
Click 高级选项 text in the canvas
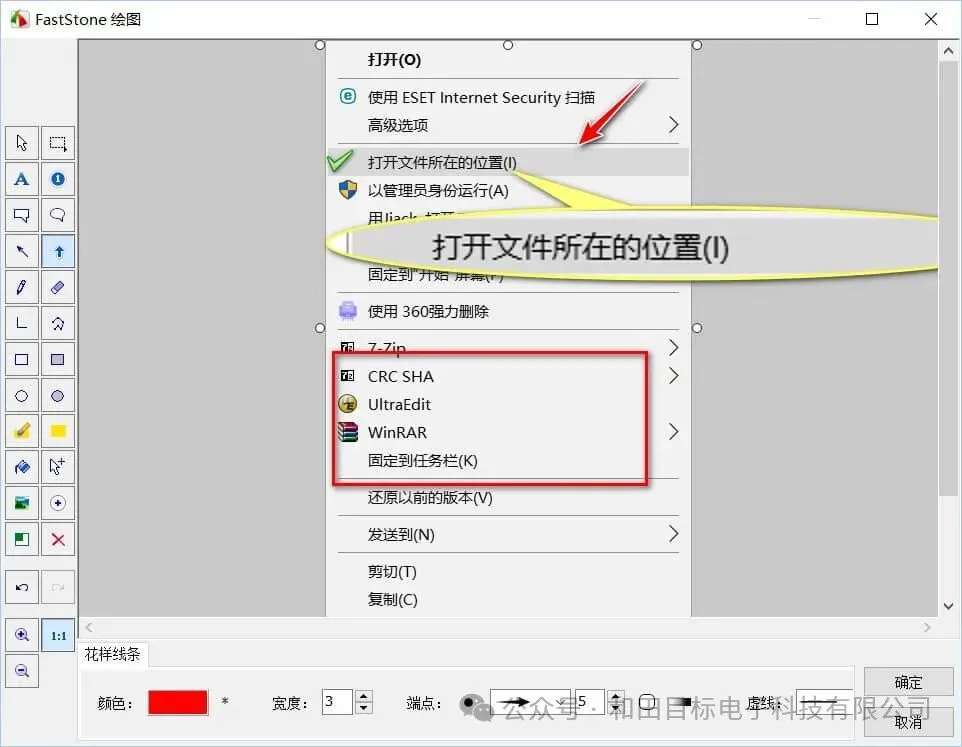[x=398, y=125]
